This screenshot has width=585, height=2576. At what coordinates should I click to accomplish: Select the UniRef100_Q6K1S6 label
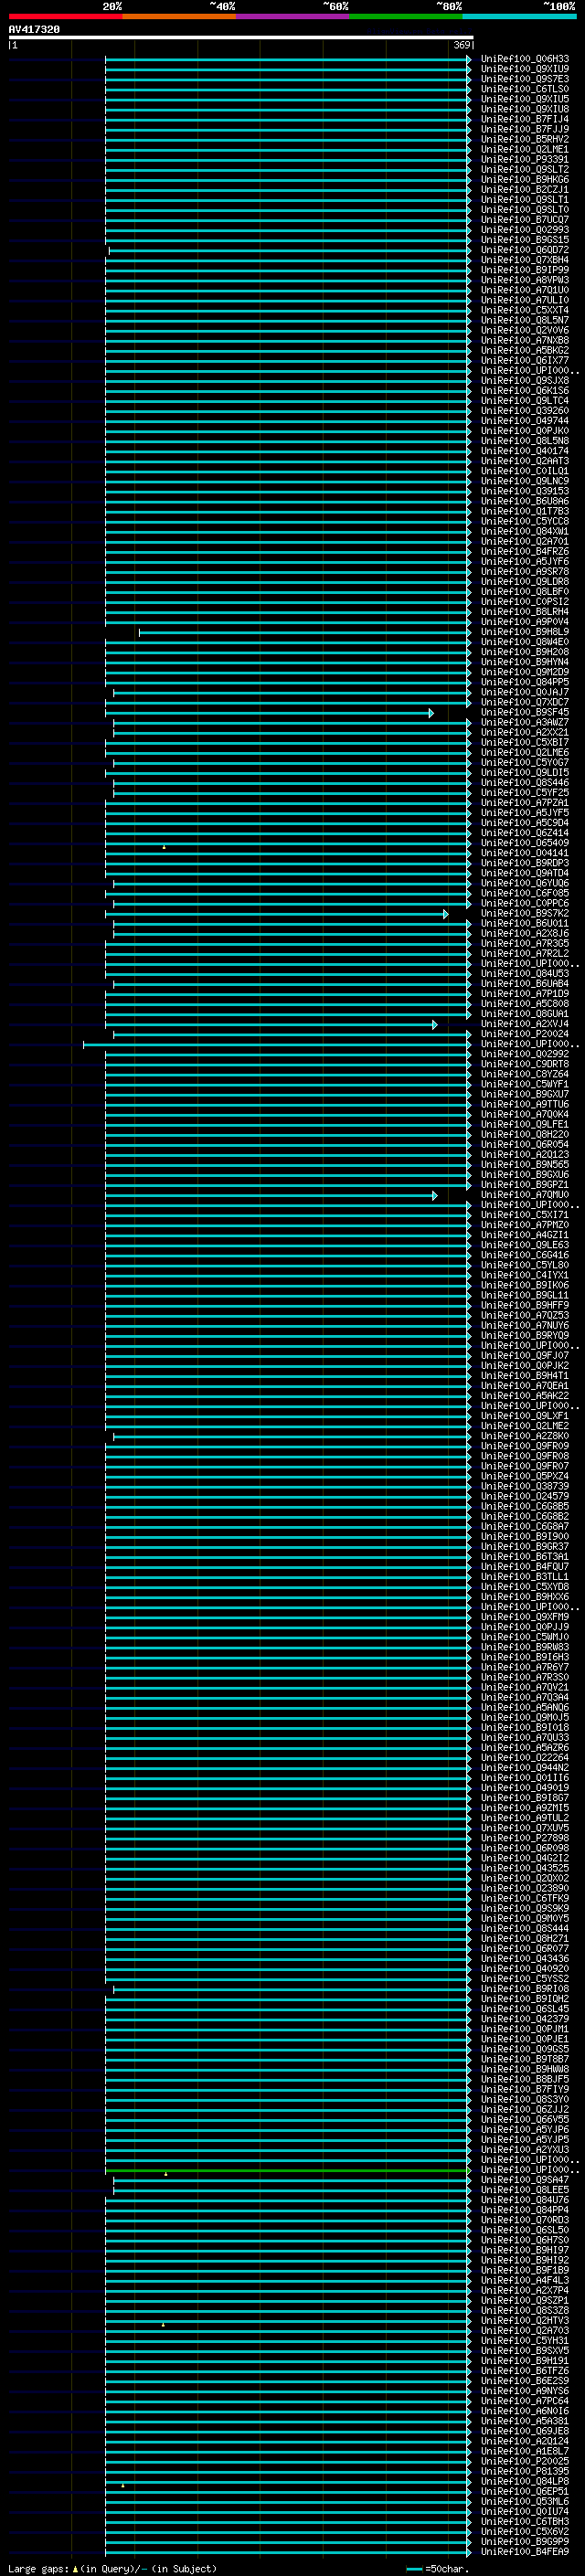pyautogui.click(x=525, y=391)
